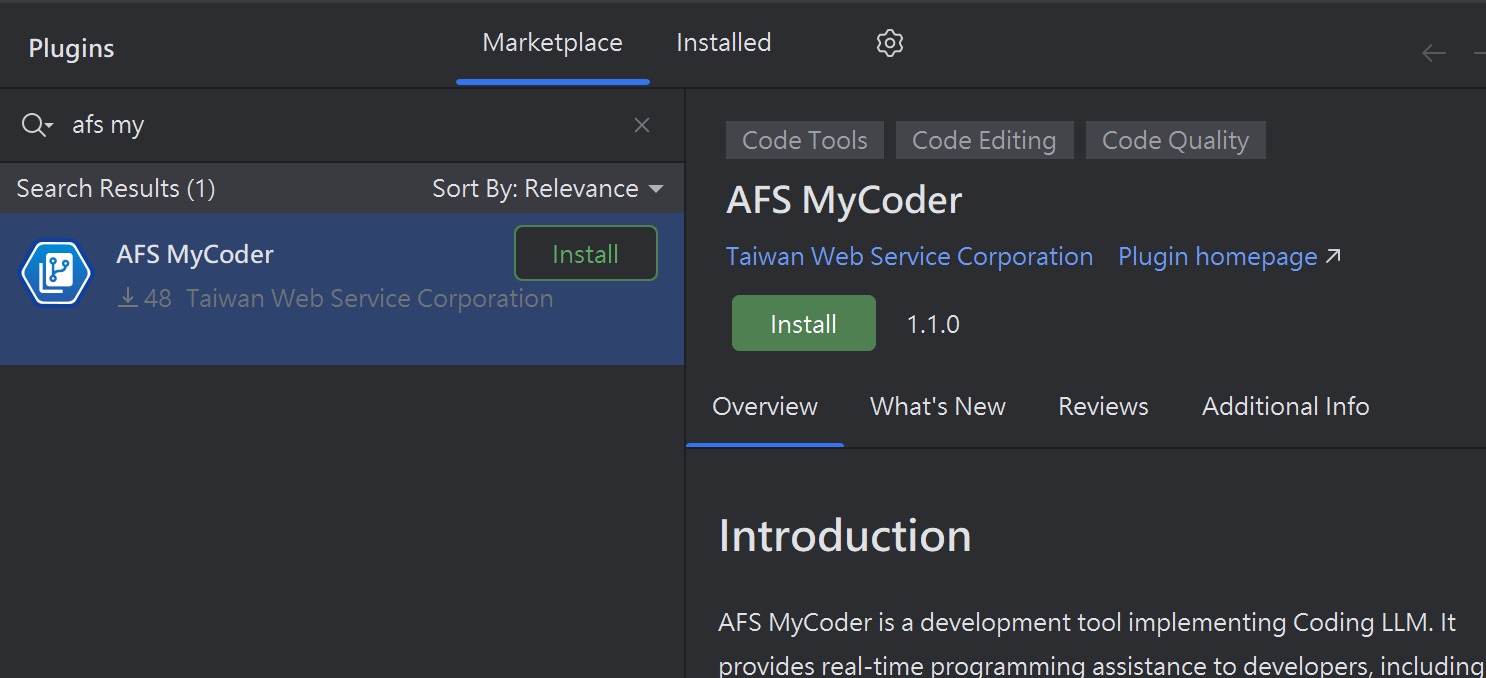The height and width of the screenshot is (678, 1486).
Task: Open the Plugin homepage link
Action: pyautogui.click(x=1229, y=257)
